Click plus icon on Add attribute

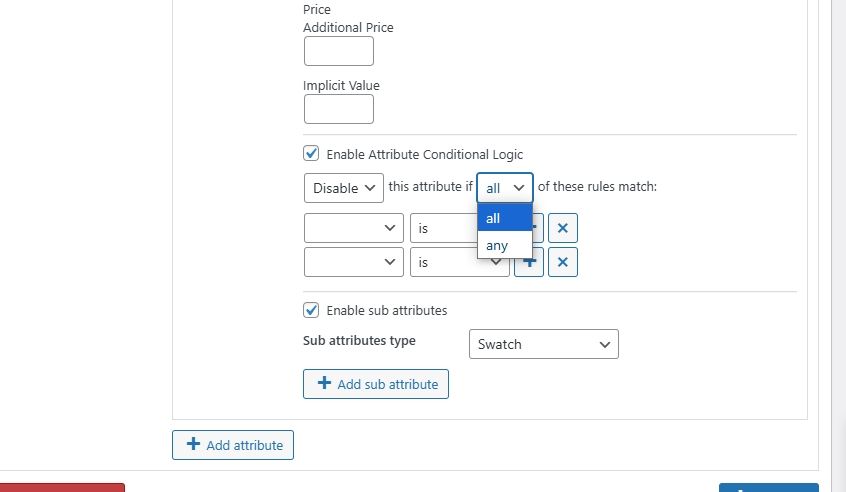tap(193, 445)
